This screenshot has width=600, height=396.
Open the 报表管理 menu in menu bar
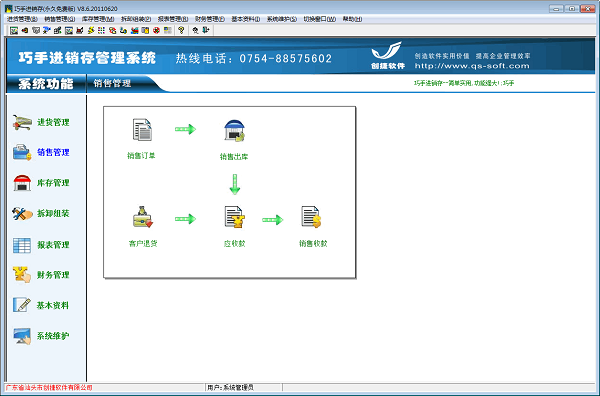click(x=173, y=19)
